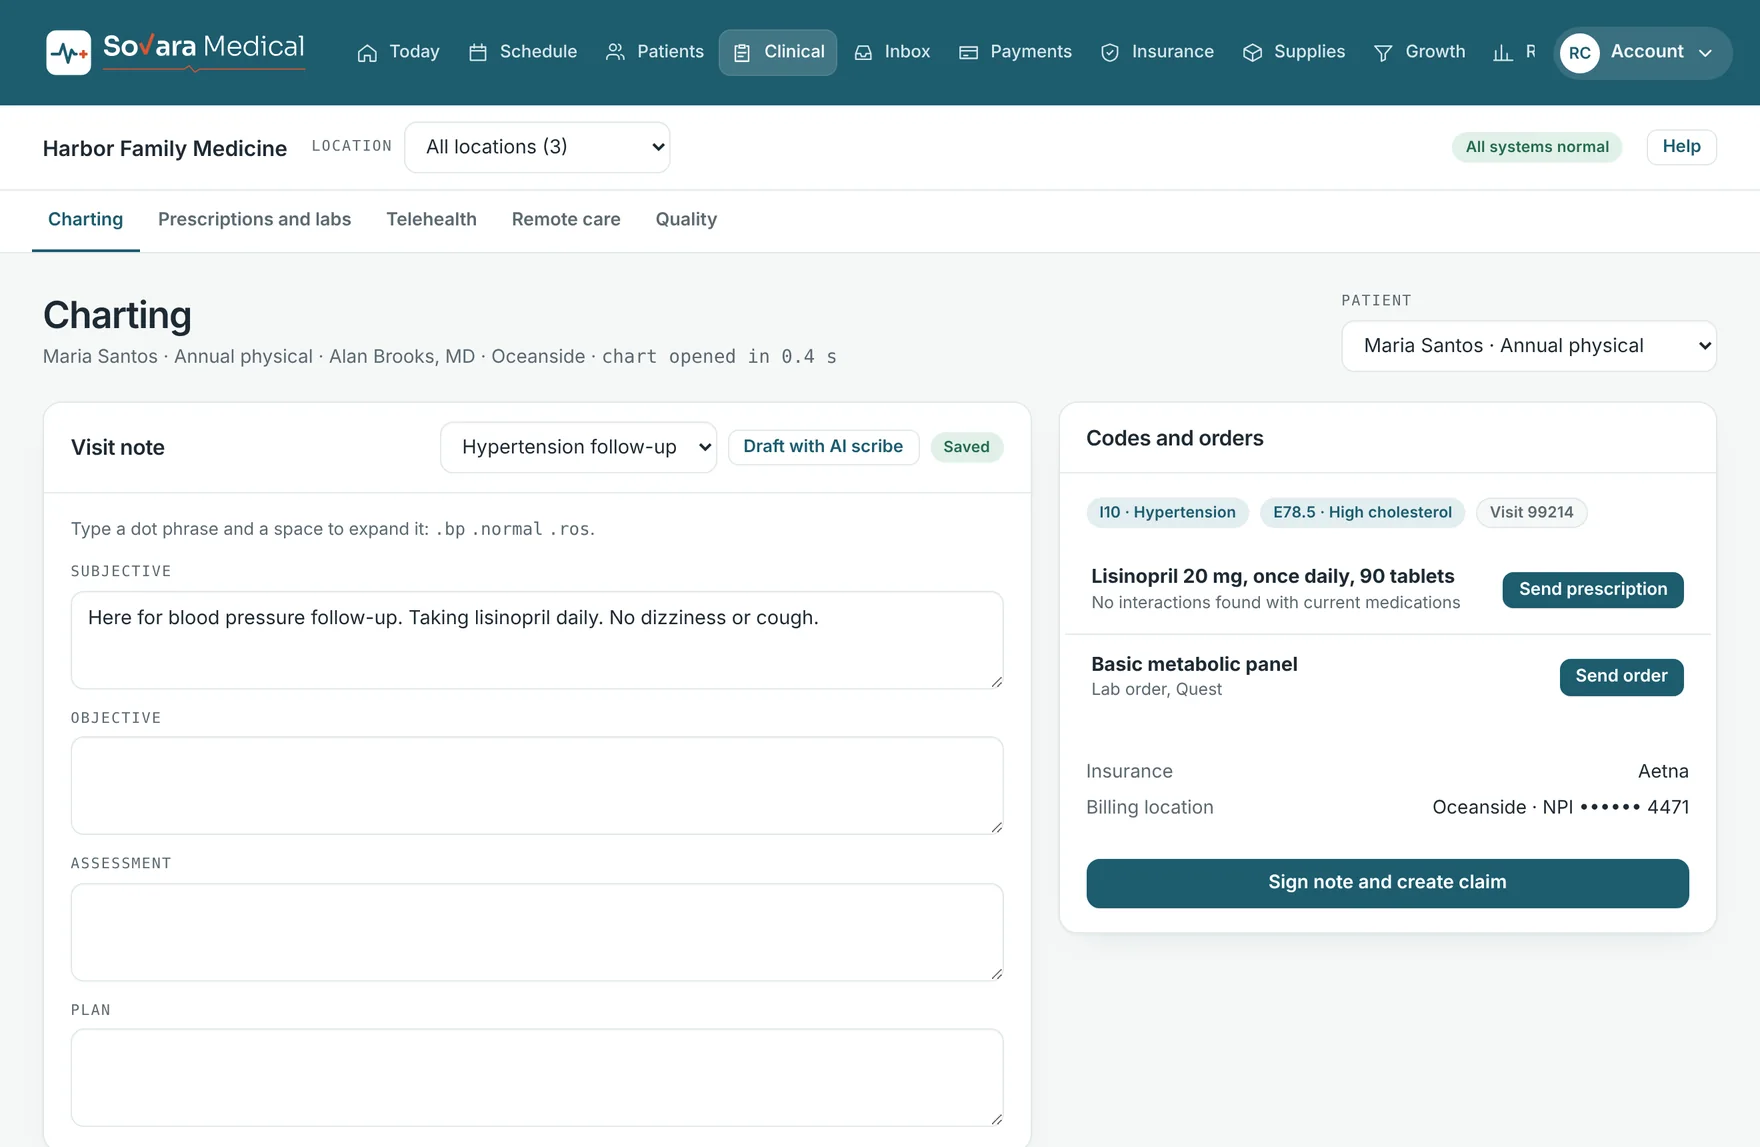Click Sign note and create claim
Image resolution: width=1760 pixels, height=1147 pixels.
point(1387,883)
